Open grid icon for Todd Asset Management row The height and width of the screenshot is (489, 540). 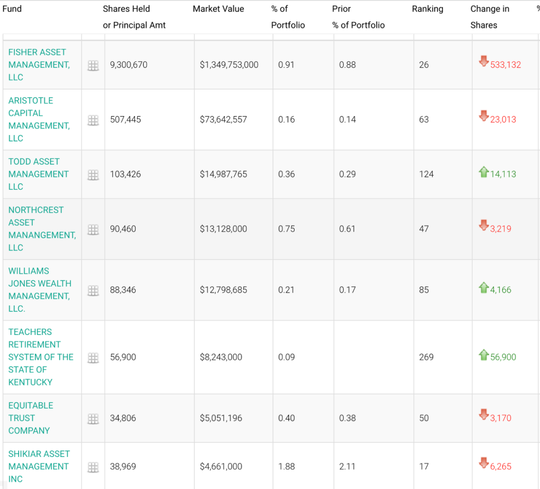pyautogui.click(x=93, y=175)
